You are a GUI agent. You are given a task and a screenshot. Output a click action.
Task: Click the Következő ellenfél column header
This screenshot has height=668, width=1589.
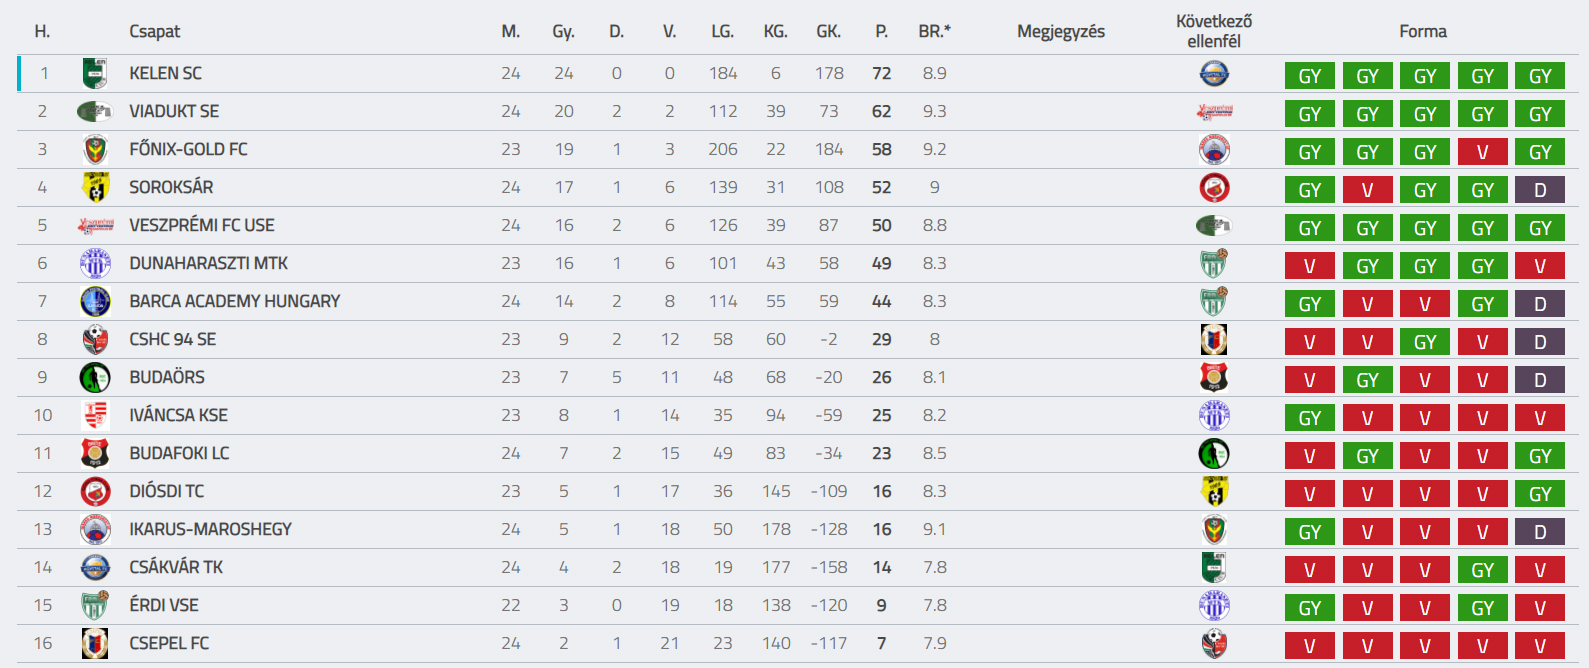[x=1214, y=31]
